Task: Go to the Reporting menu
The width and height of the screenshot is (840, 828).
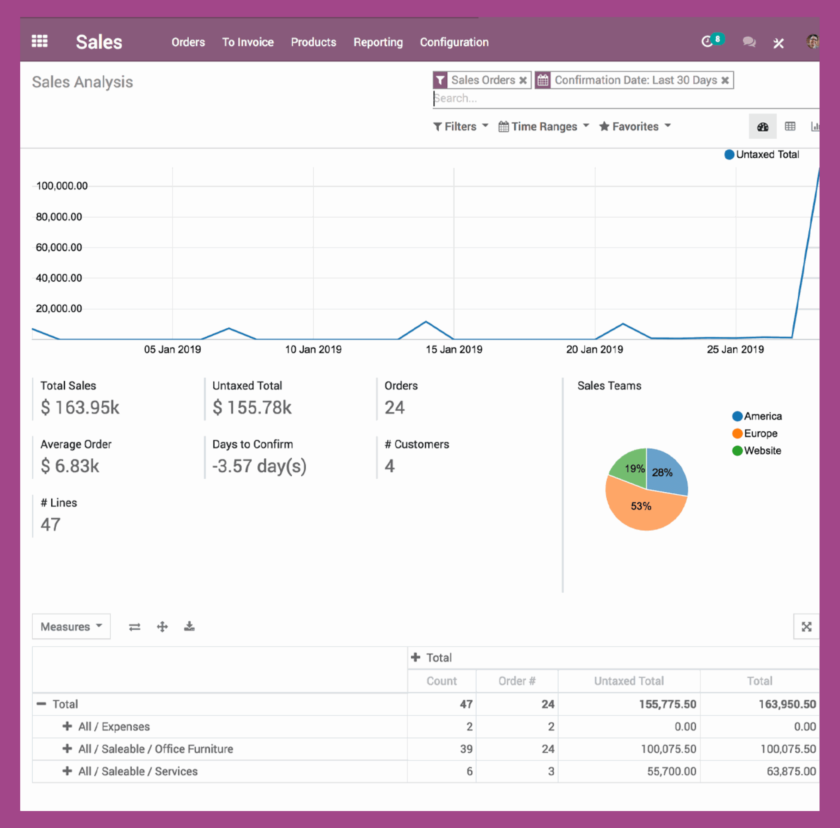Action: click(378, 42)
